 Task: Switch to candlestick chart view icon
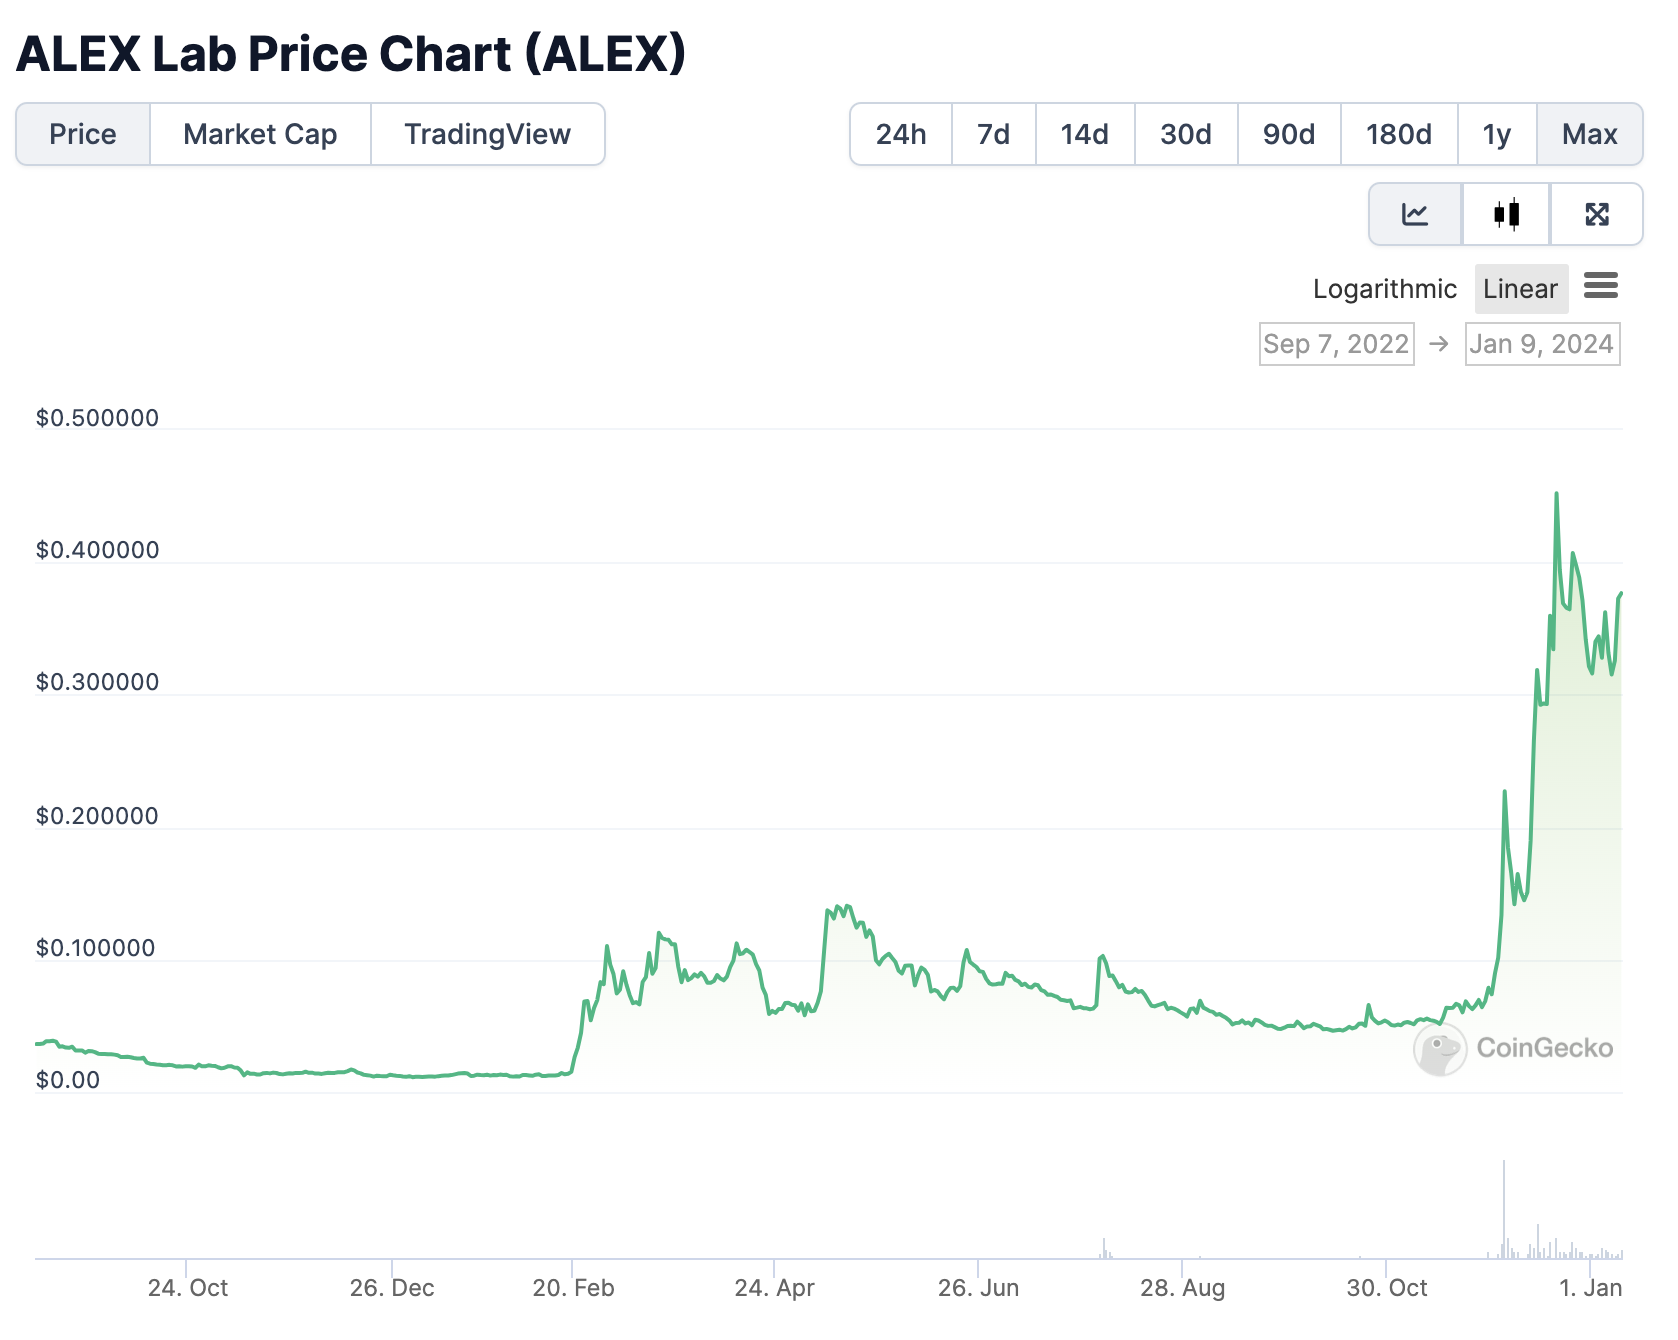pos(1506,214)
